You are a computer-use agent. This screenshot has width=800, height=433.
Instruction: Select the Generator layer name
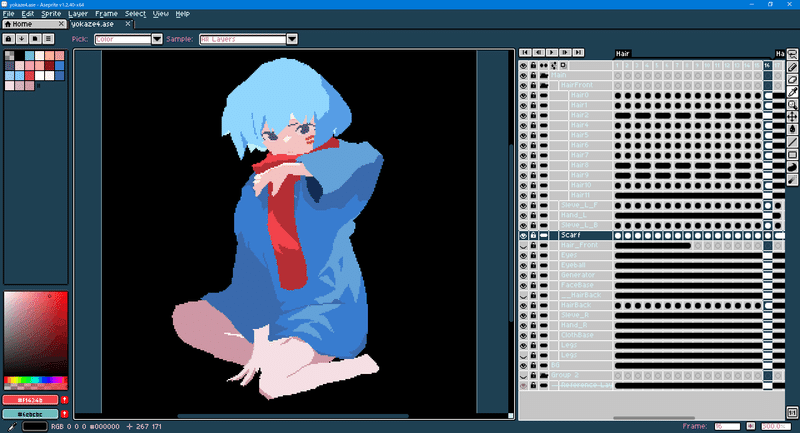tap(578, 275)
